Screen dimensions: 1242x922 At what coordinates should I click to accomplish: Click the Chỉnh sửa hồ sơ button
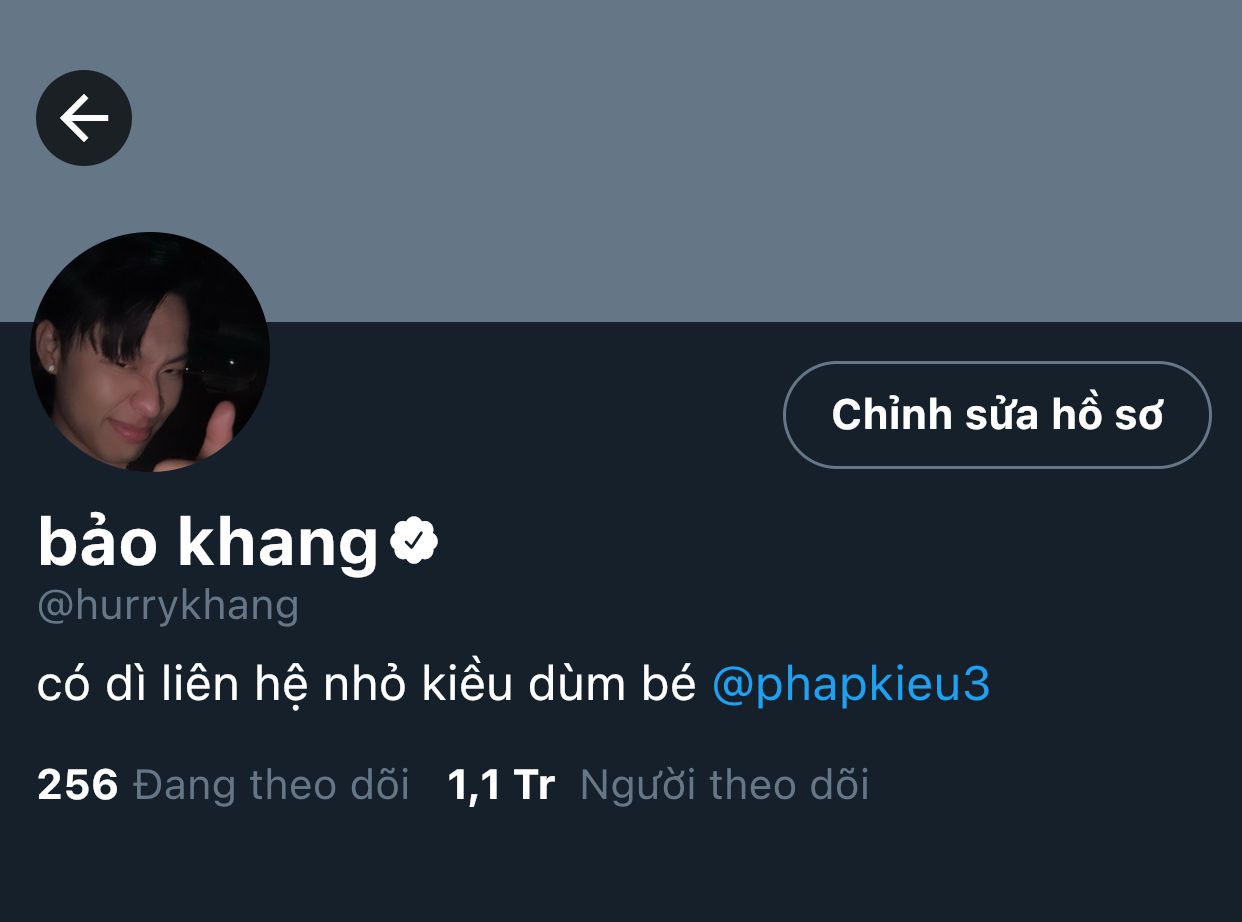point(997,414)
